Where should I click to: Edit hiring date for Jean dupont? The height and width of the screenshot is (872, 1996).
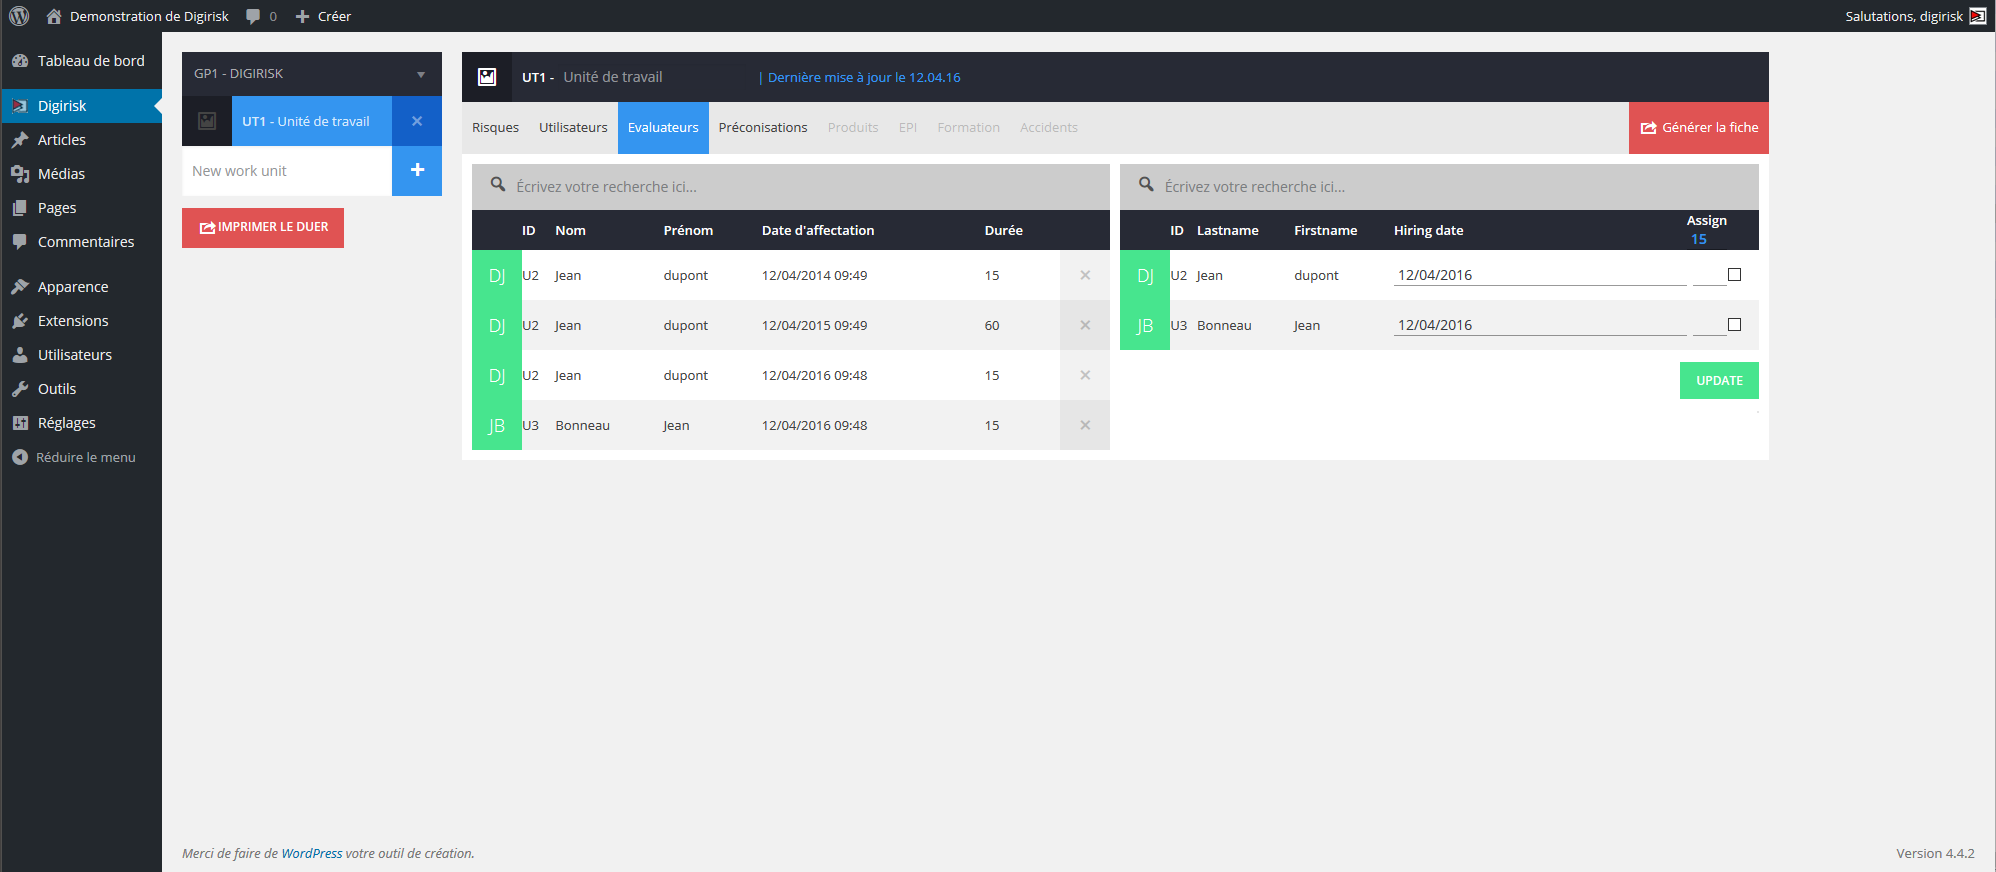pos(1540,275)
